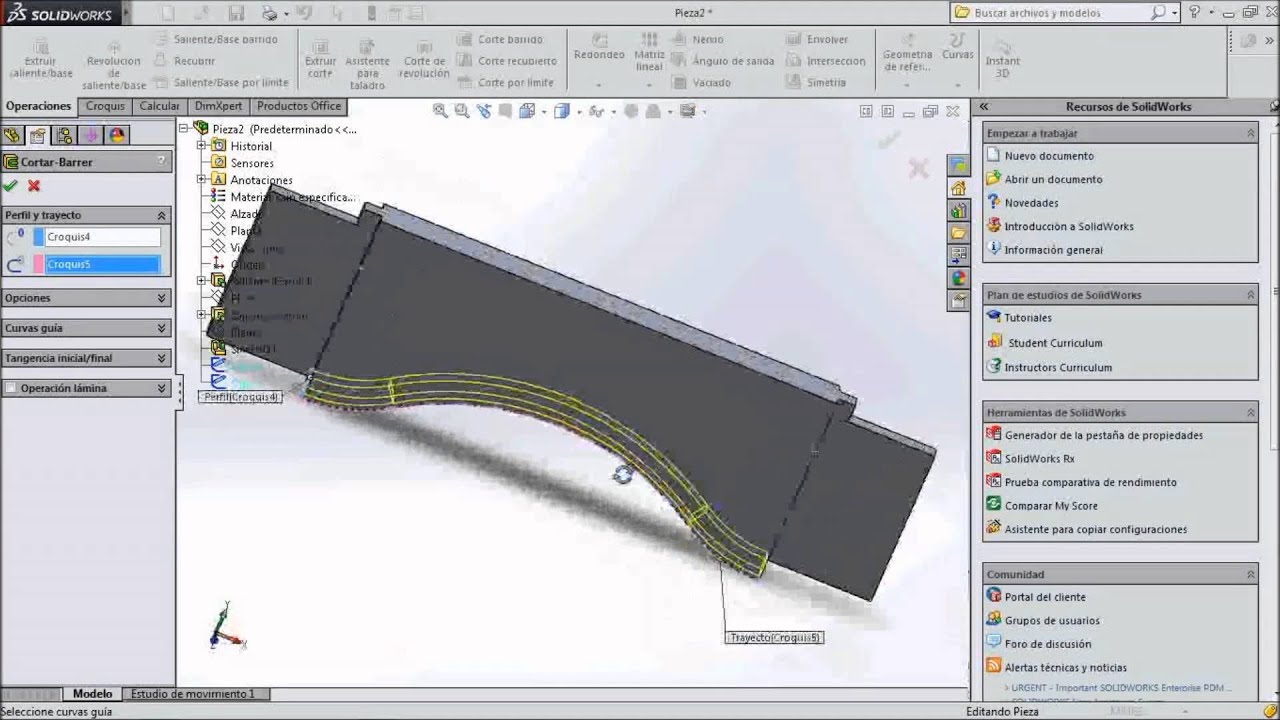Screen dimensions: 1280x720
Task: Open the PropertyManager tab icon
Action: click(x=38, y=136)
